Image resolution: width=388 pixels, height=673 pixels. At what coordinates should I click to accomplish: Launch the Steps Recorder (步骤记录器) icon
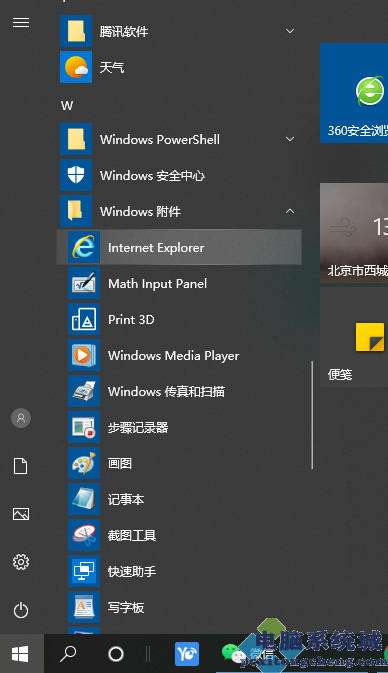coord(84,427)
